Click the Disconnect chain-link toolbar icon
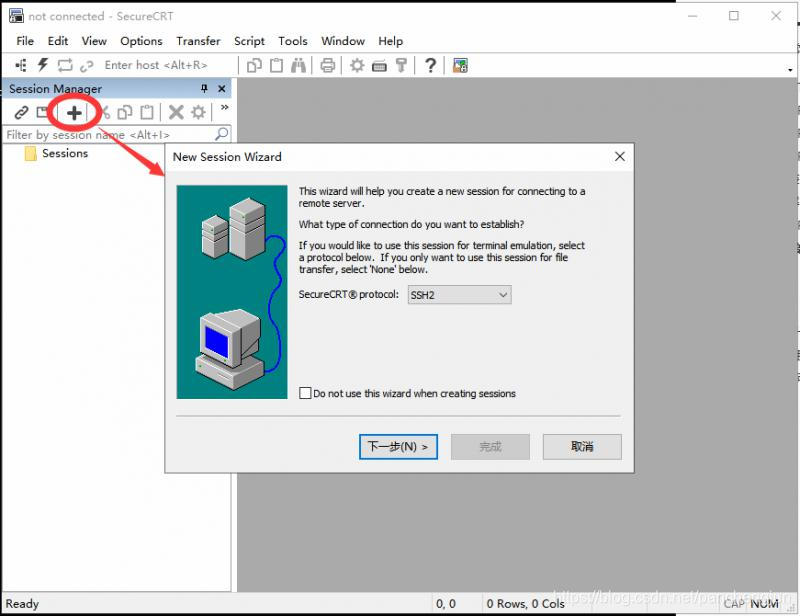Screen dimensions: 800x616 [x=87, y=66]
